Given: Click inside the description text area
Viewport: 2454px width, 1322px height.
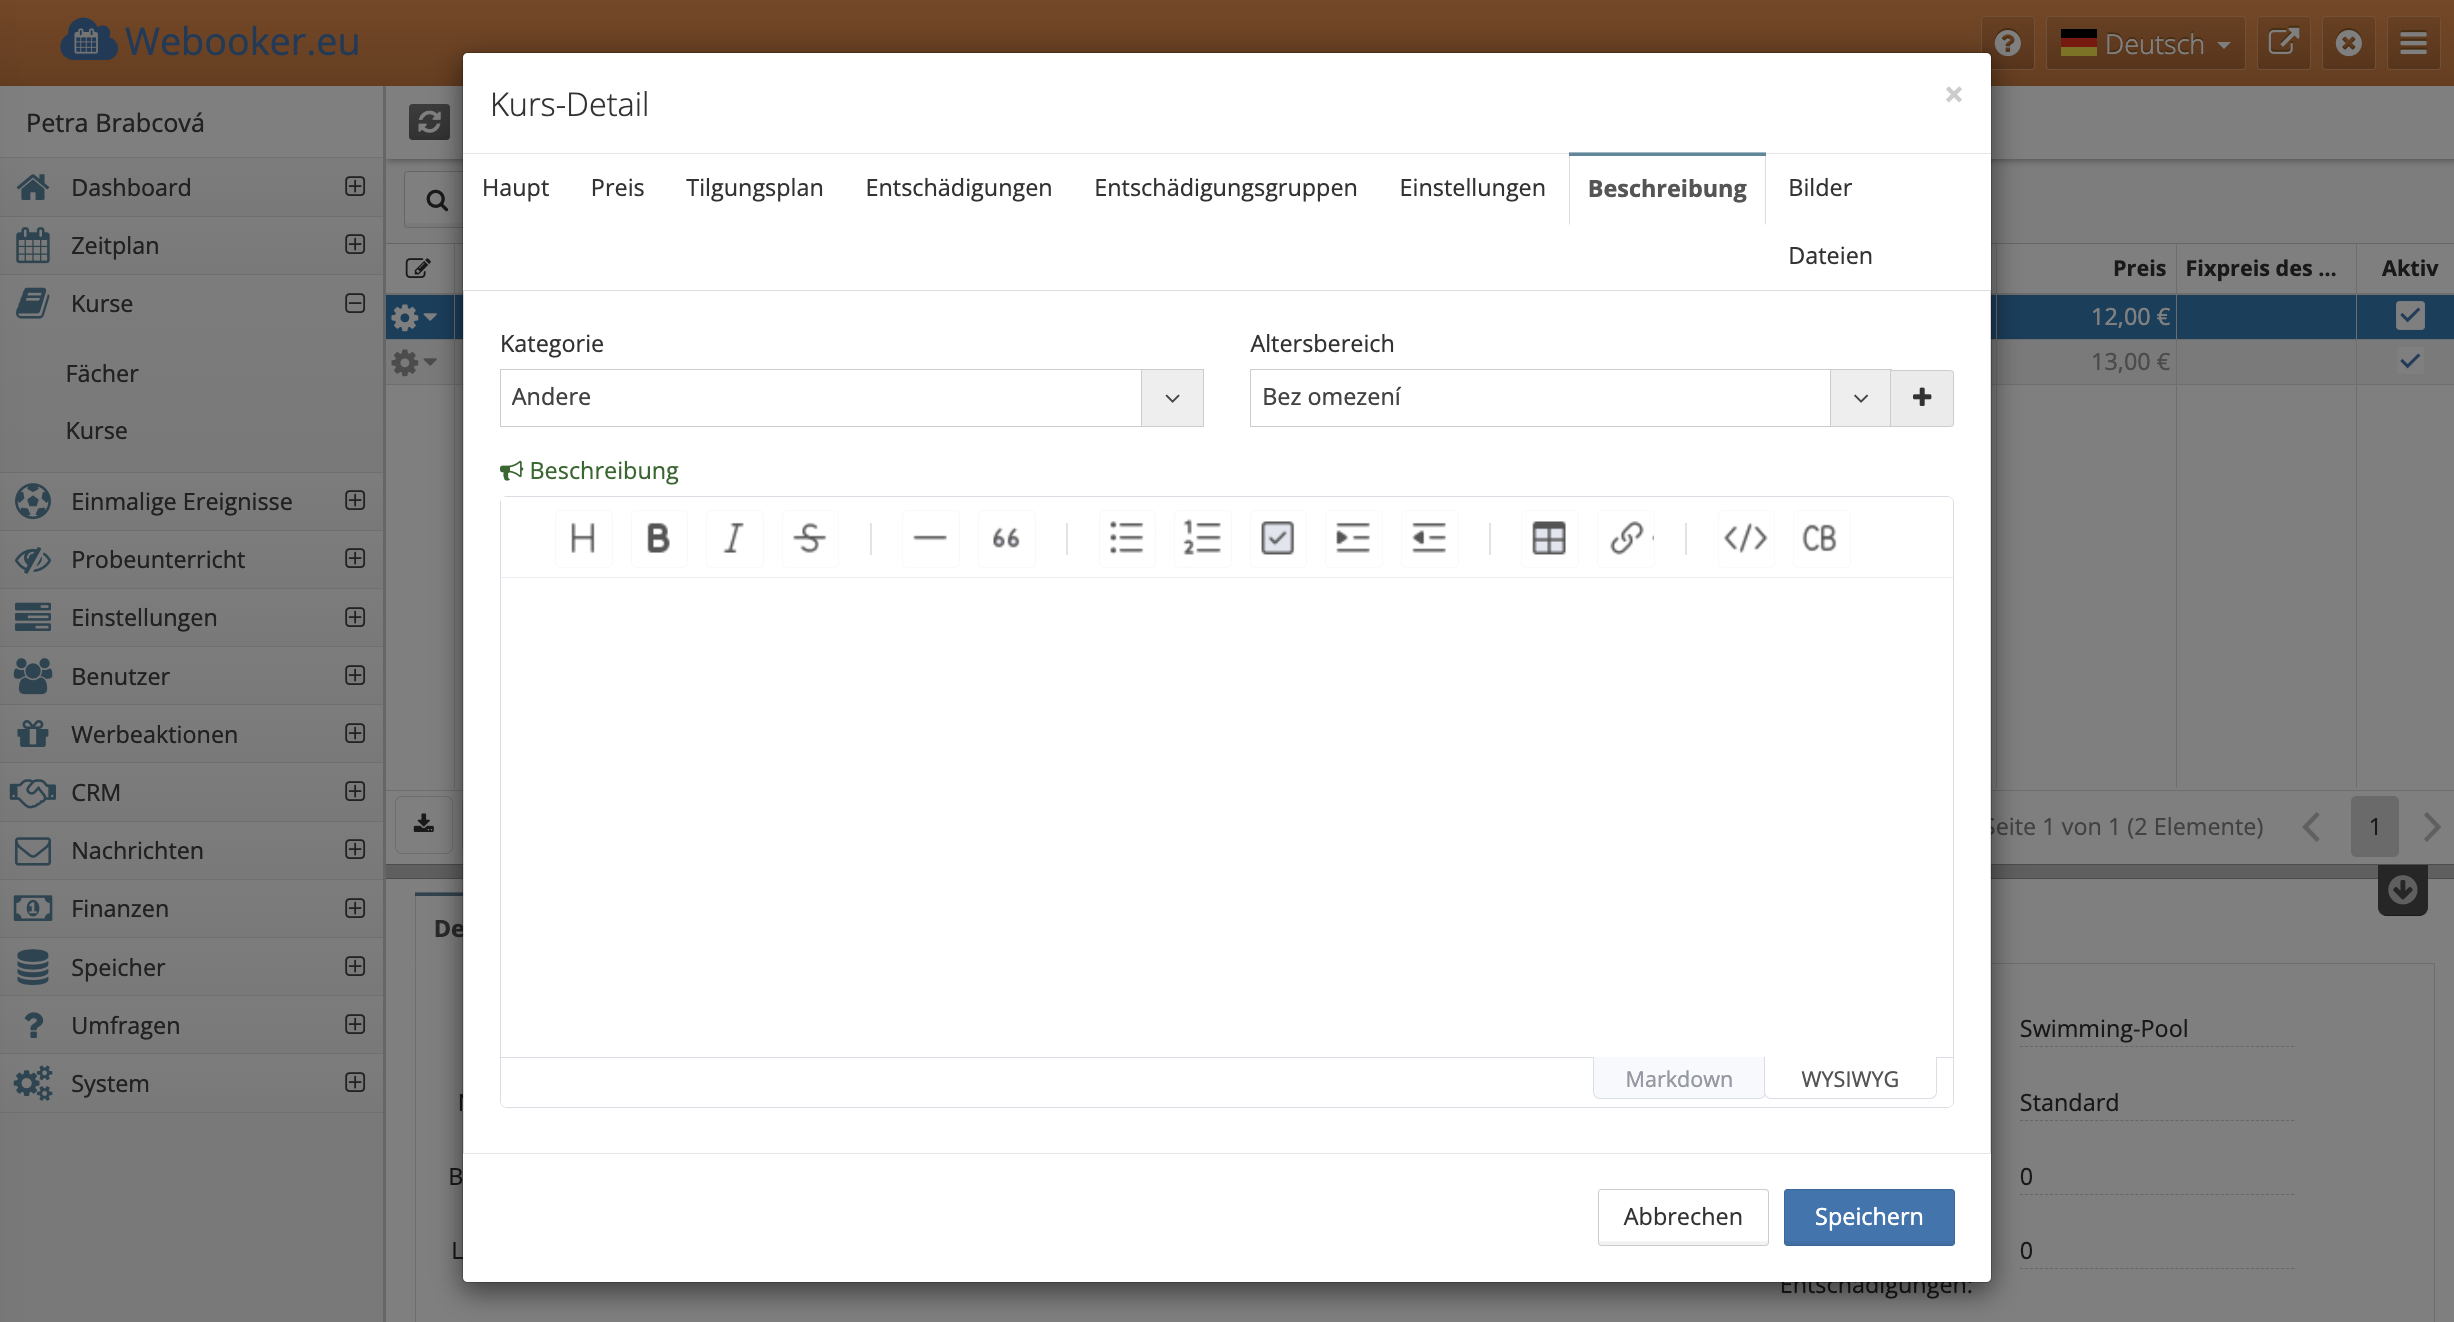Looking at the screenshot, I should pos(1225,815).
